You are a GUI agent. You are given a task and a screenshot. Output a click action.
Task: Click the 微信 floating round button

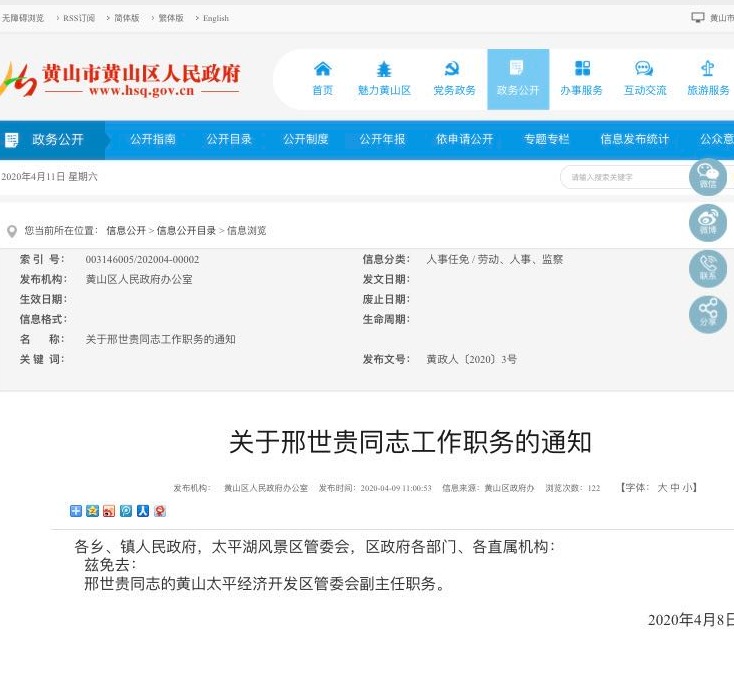pyautogui.click(x=708, y=177)
